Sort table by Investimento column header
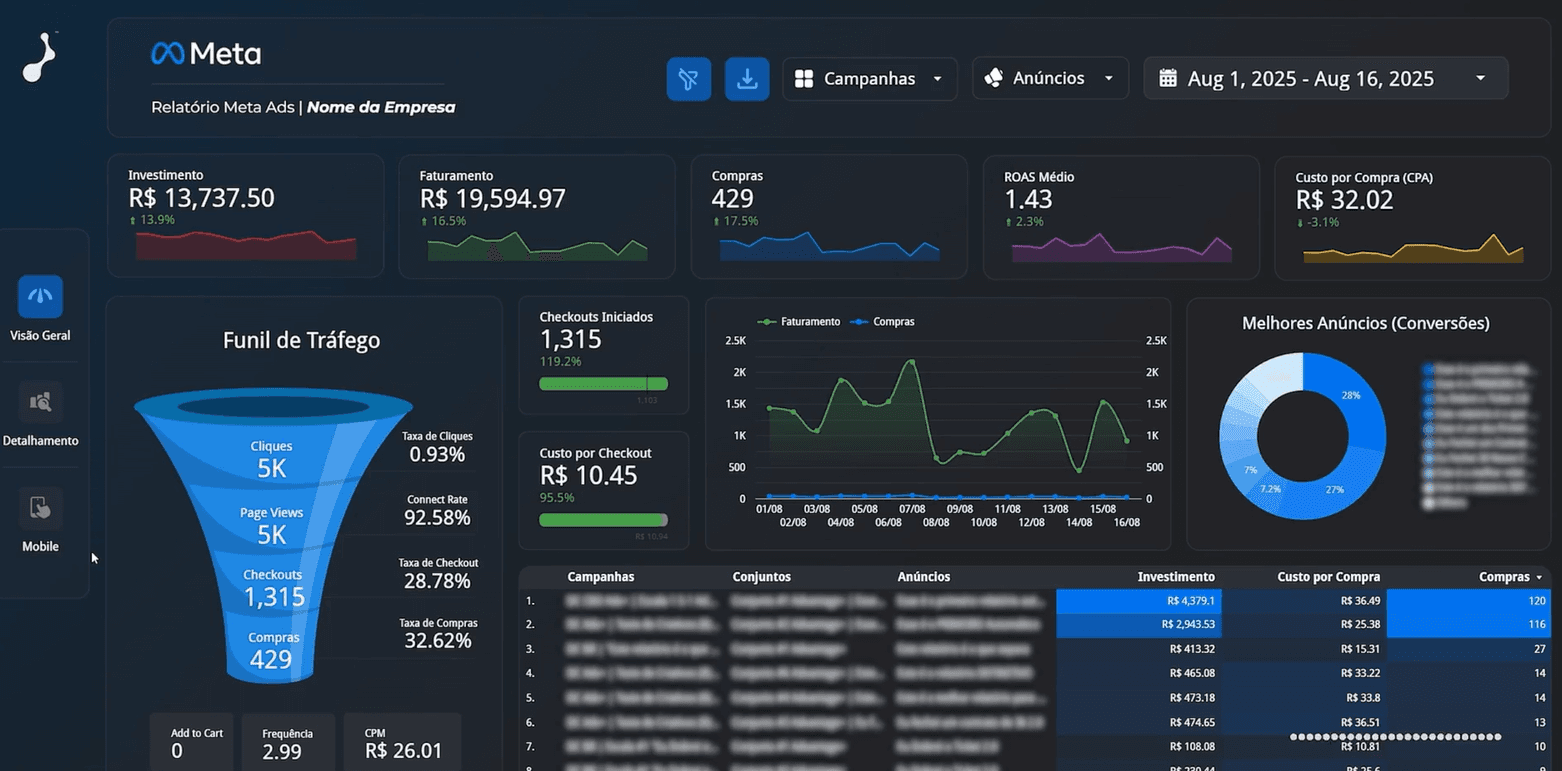This screenshot has width=1562, height=771. click(1175, 577)
